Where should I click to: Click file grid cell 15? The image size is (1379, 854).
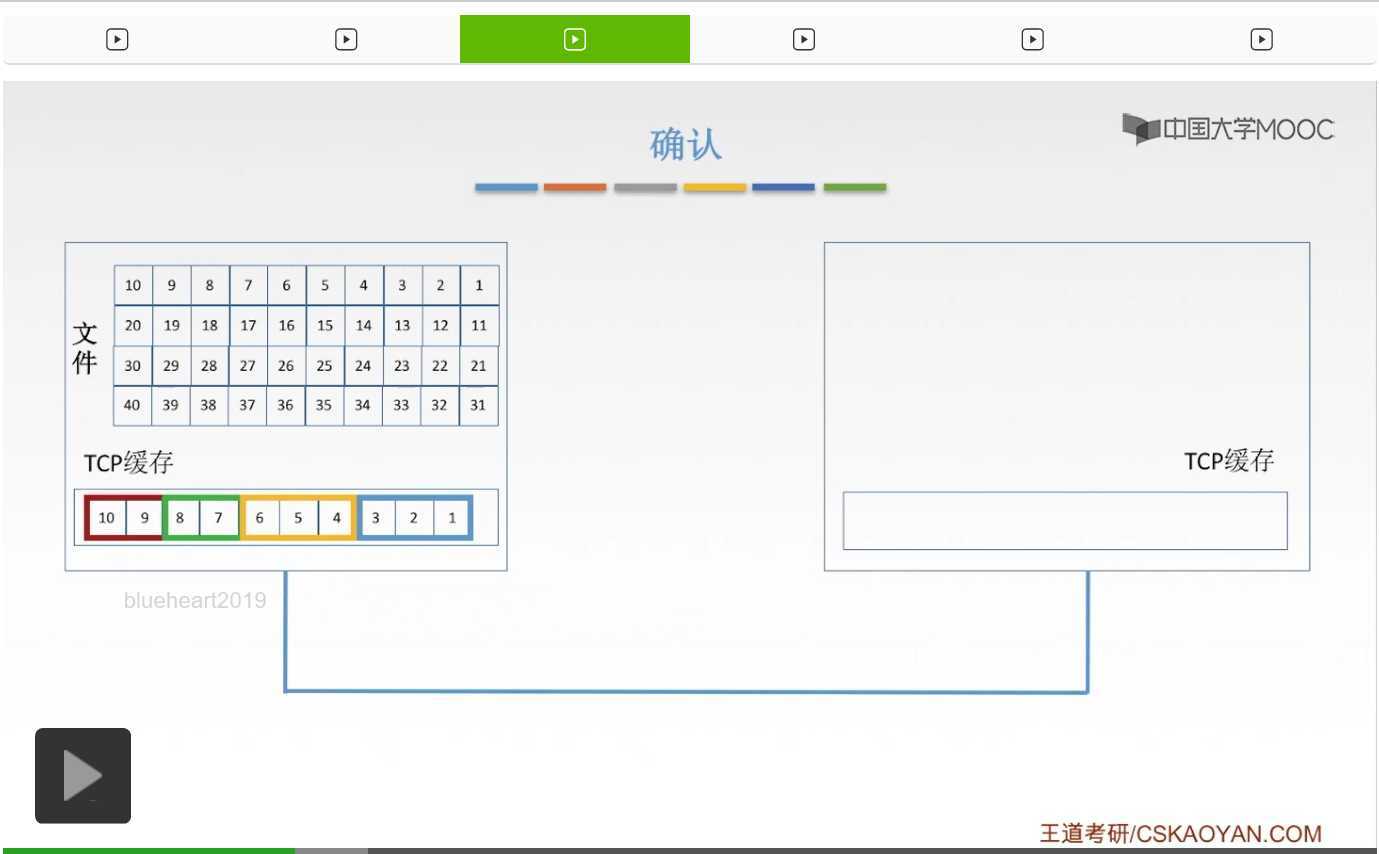tap(325, 325)
